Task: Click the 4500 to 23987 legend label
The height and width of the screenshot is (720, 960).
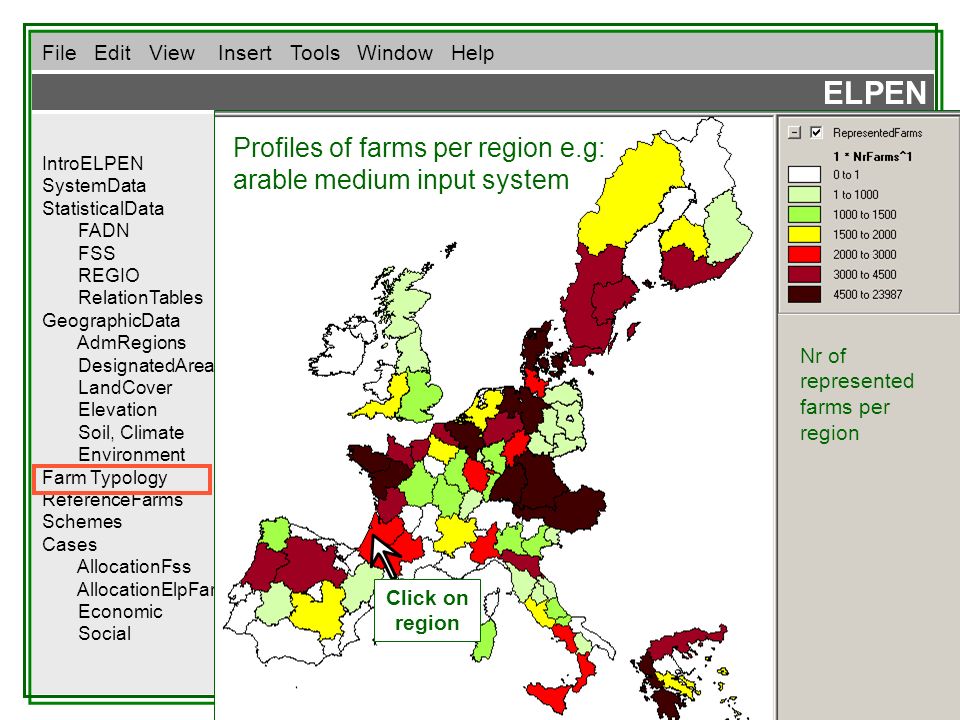Action: tap(867, 294)
